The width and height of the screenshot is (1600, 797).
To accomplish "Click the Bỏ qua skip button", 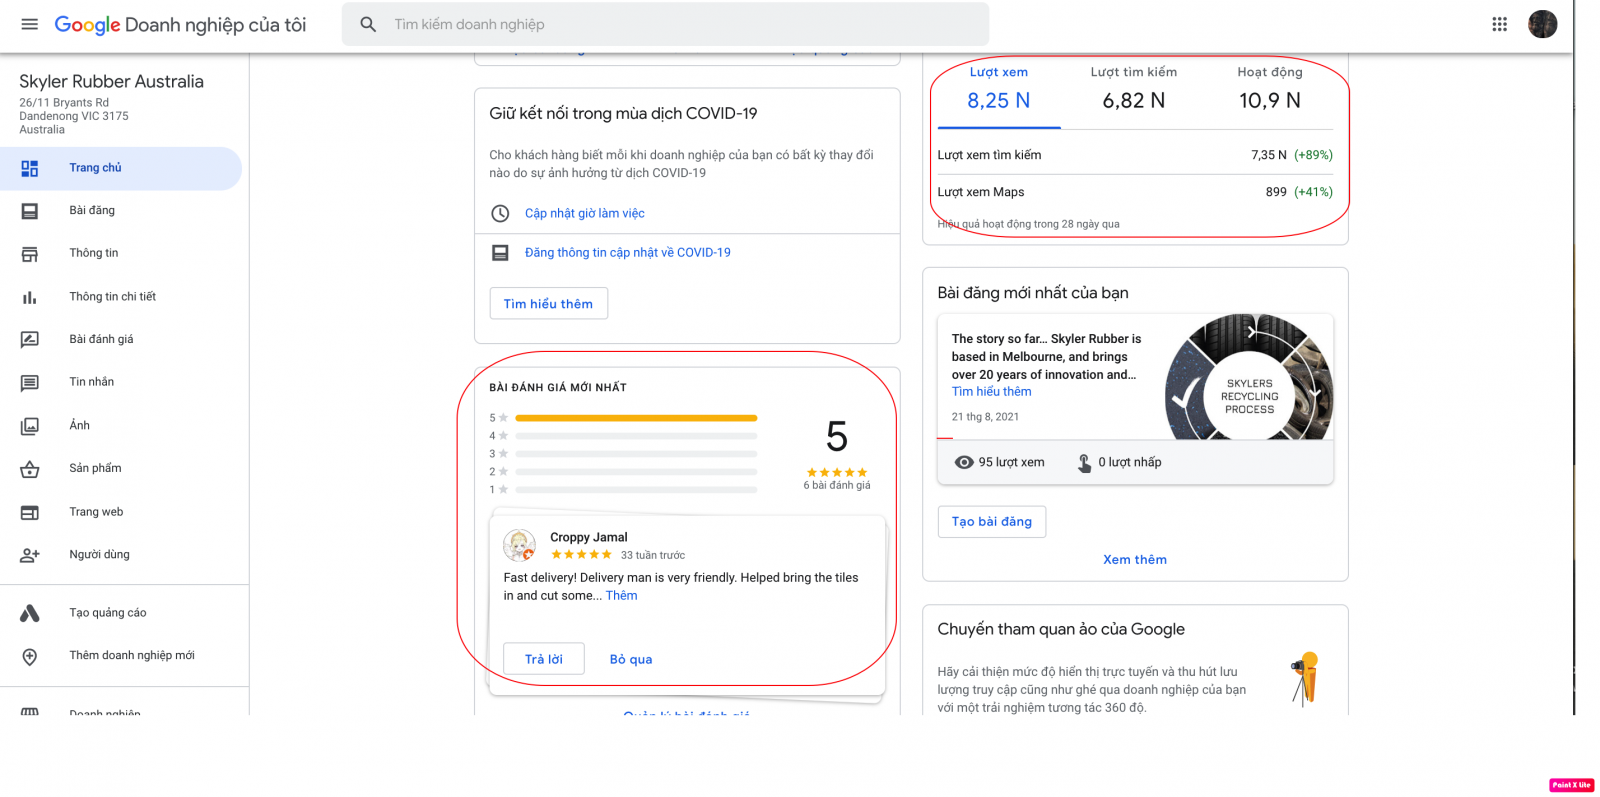I will [631, 659].
